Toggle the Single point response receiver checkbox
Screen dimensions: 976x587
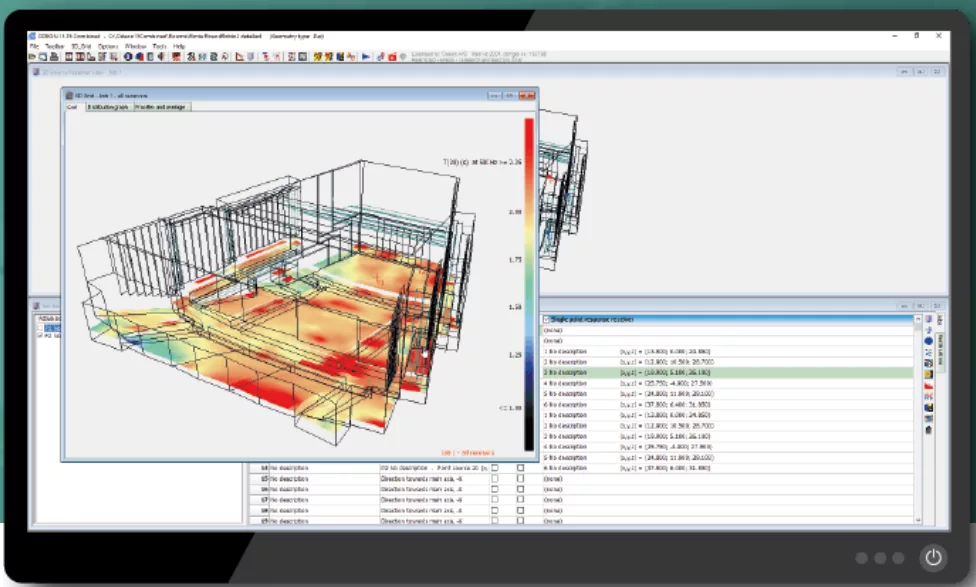click(547, 319)
